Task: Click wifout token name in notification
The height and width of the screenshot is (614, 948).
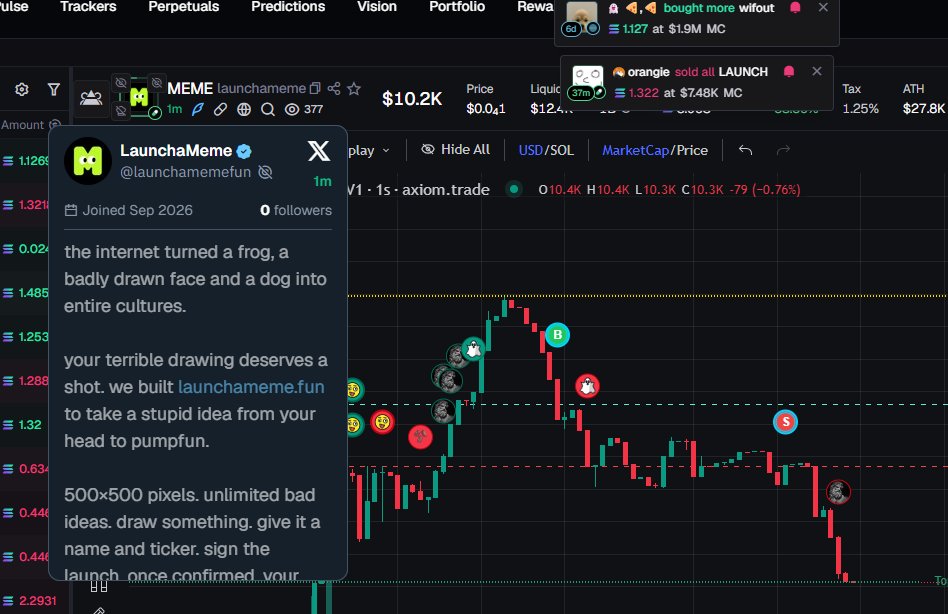Action: point(756,8)
